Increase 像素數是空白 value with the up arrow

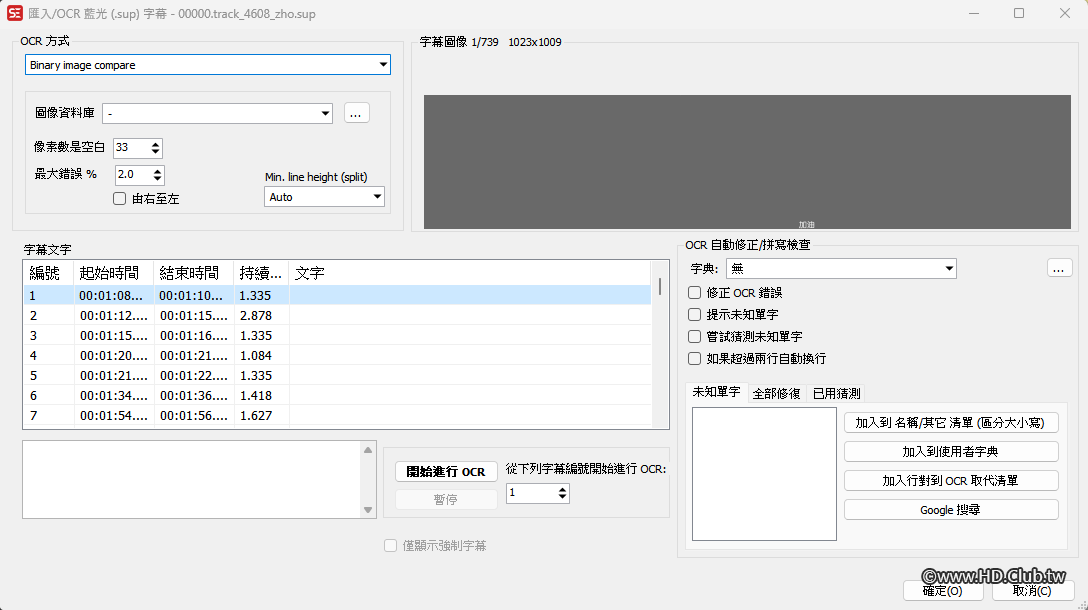click(x=157, y=143)
